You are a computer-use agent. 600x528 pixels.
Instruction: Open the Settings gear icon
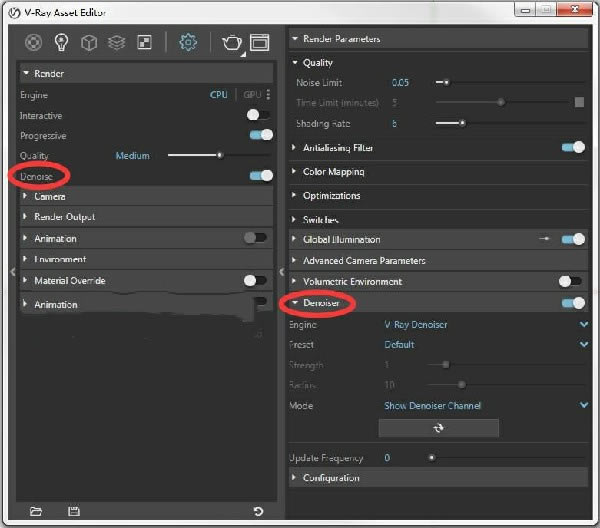tap(188, 42)
